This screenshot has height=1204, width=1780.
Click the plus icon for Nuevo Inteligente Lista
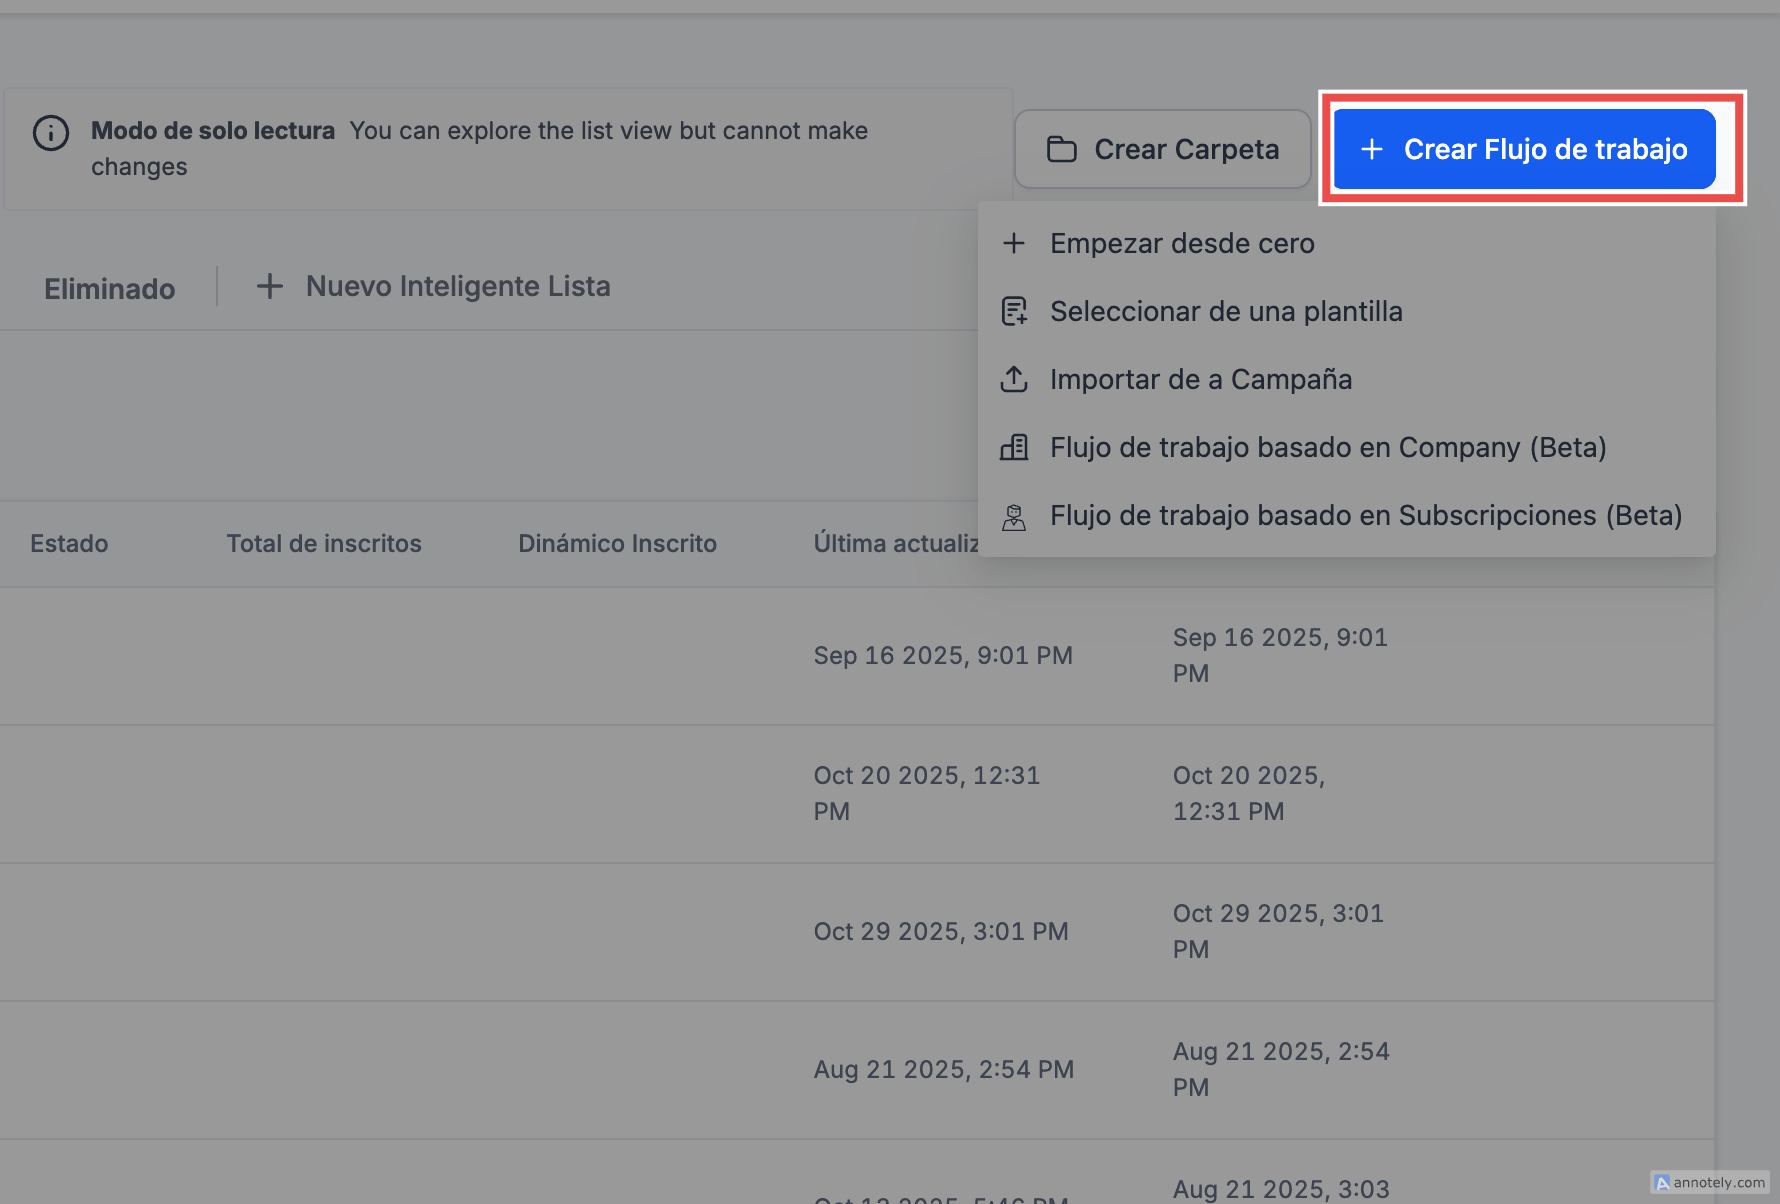pos(269,286)
